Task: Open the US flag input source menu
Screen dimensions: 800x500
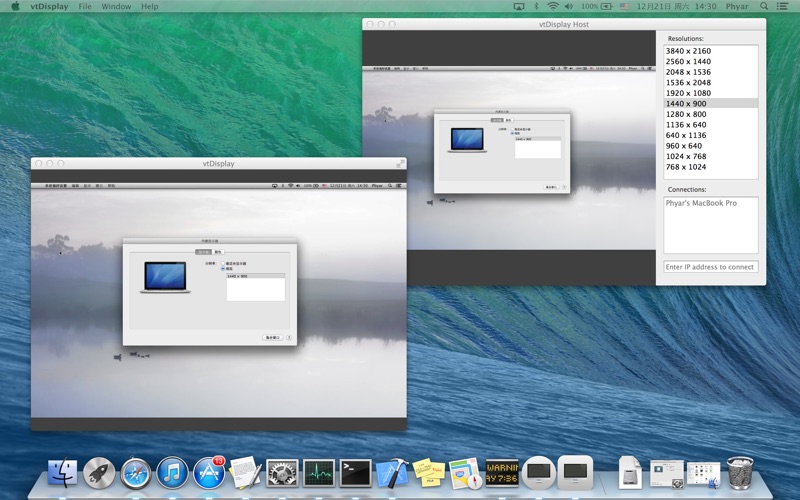Action: pyautogui.click(x=624, y=6)
